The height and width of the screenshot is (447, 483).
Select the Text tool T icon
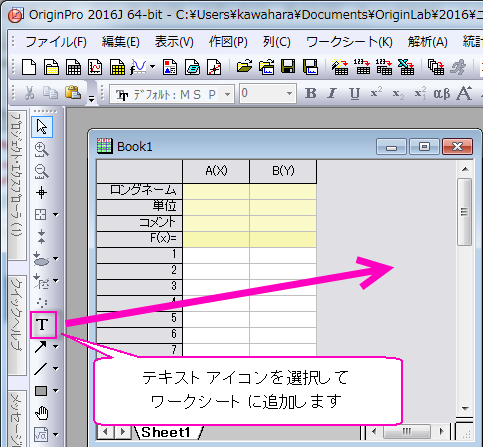(42, 325)
